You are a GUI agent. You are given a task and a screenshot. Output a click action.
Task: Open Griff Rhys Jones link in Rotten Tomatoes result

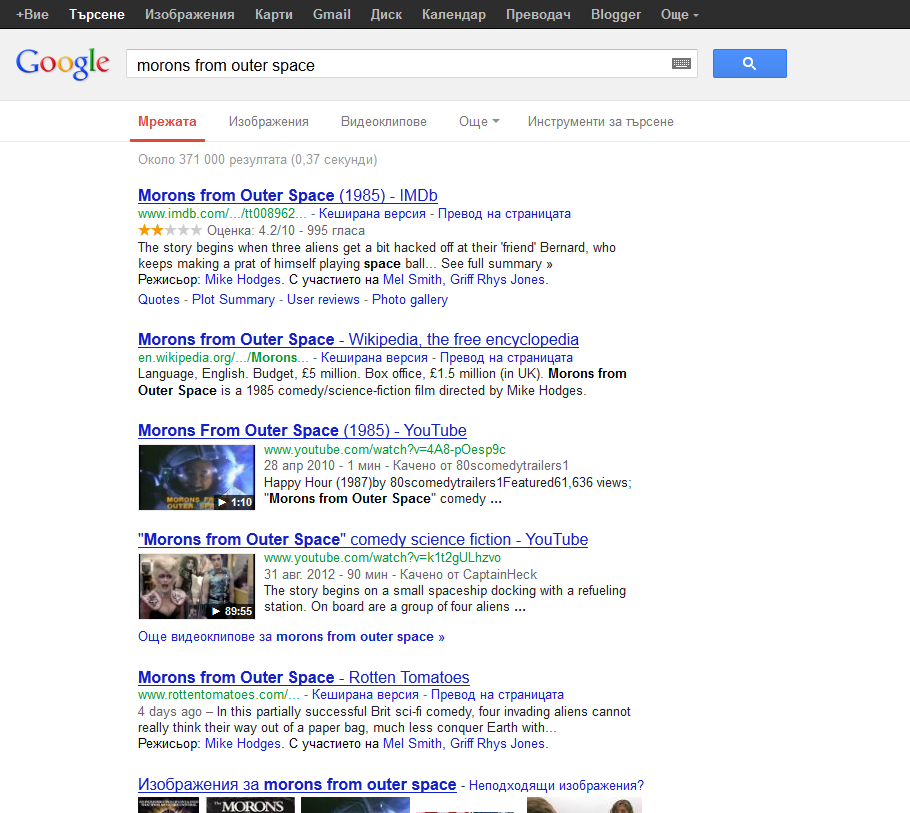pos(497,744)
